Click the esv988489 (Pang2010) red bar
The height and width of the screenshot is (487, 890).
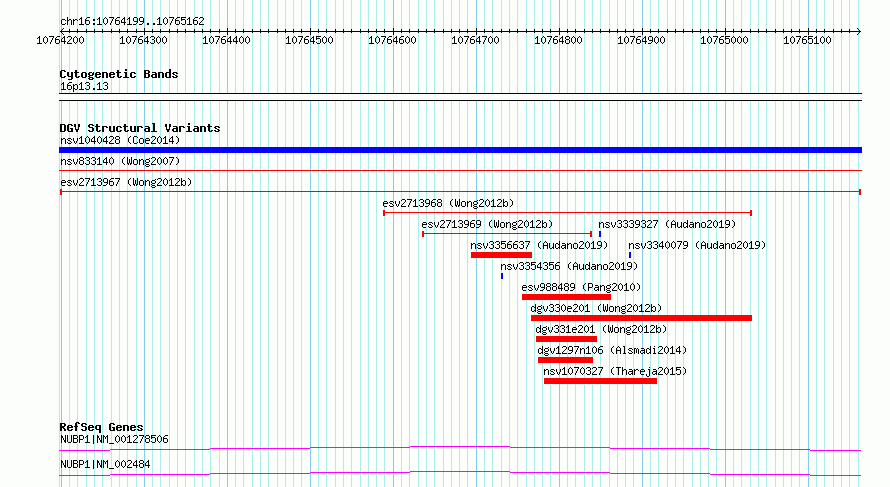point(566,297)
